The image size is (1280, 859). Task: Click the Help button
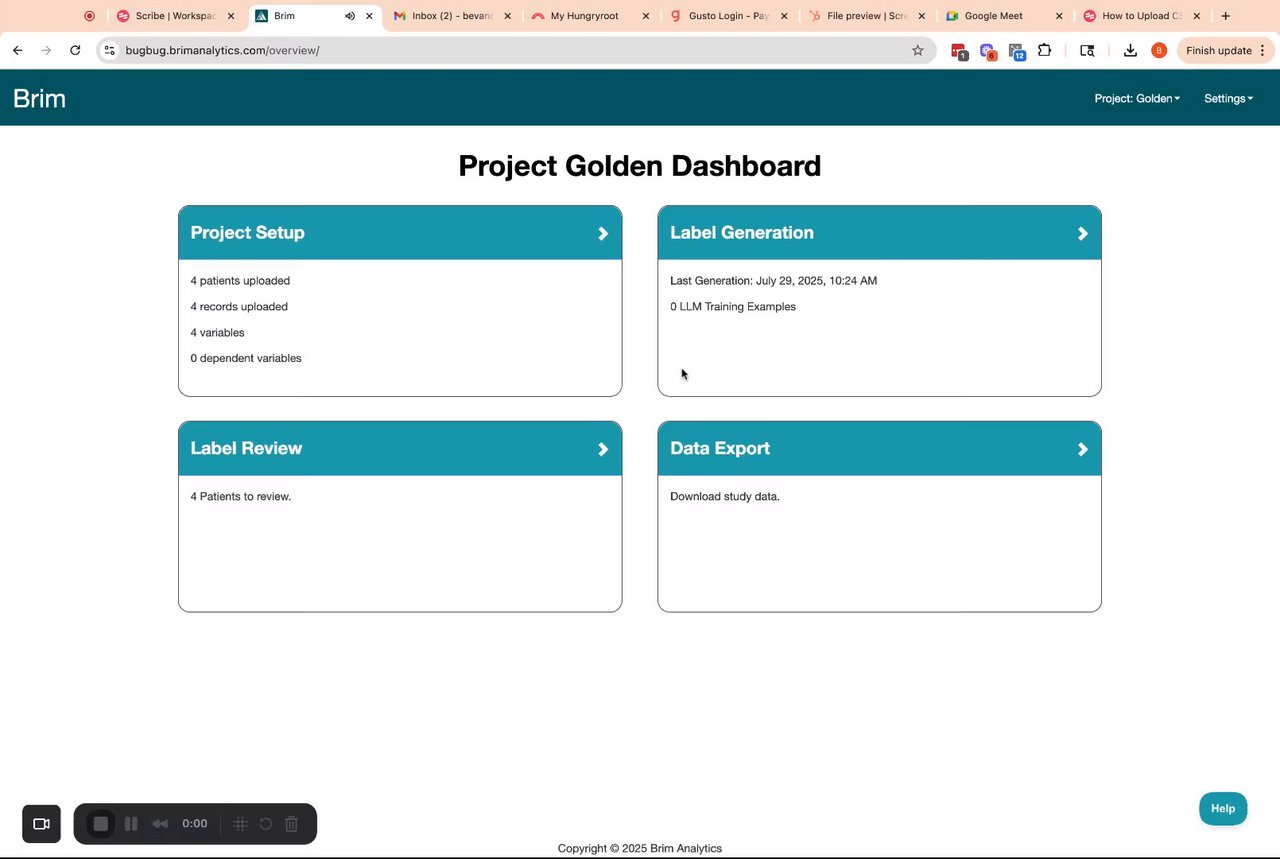(1223, 809)
